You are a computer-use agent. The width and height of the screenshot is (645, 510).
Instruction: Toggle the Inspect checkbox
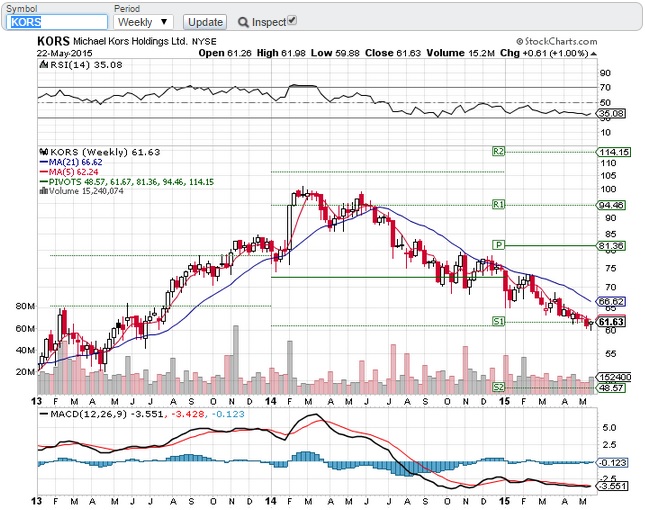292,20
